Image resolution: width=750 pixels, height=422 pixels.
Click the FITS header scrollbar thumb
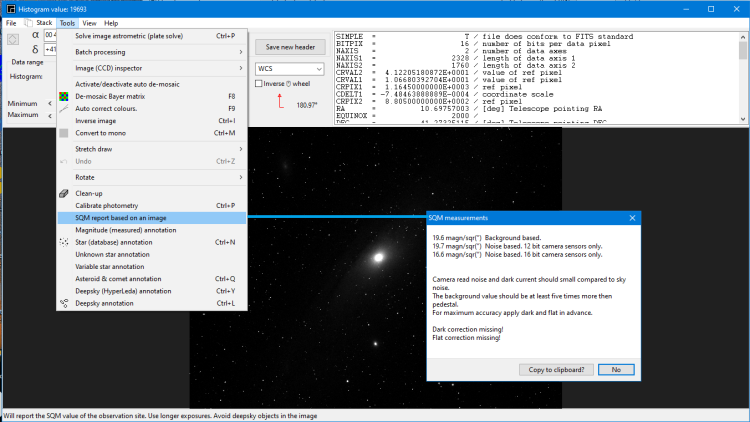tap(743, 50)
